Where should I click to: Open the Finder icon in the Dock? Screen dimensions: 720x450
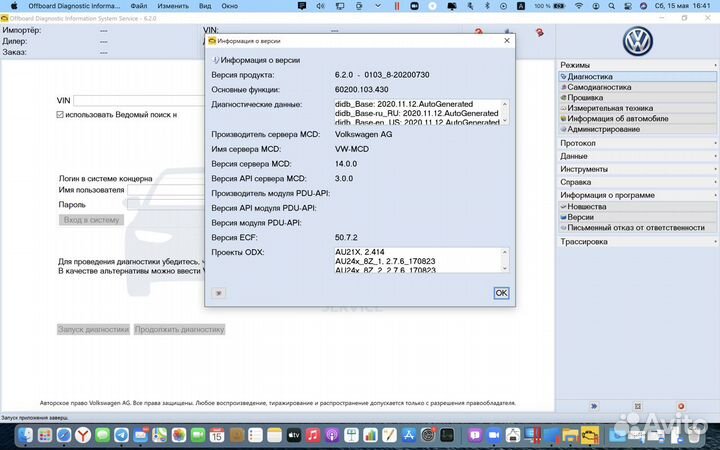[x=25, y=434]
